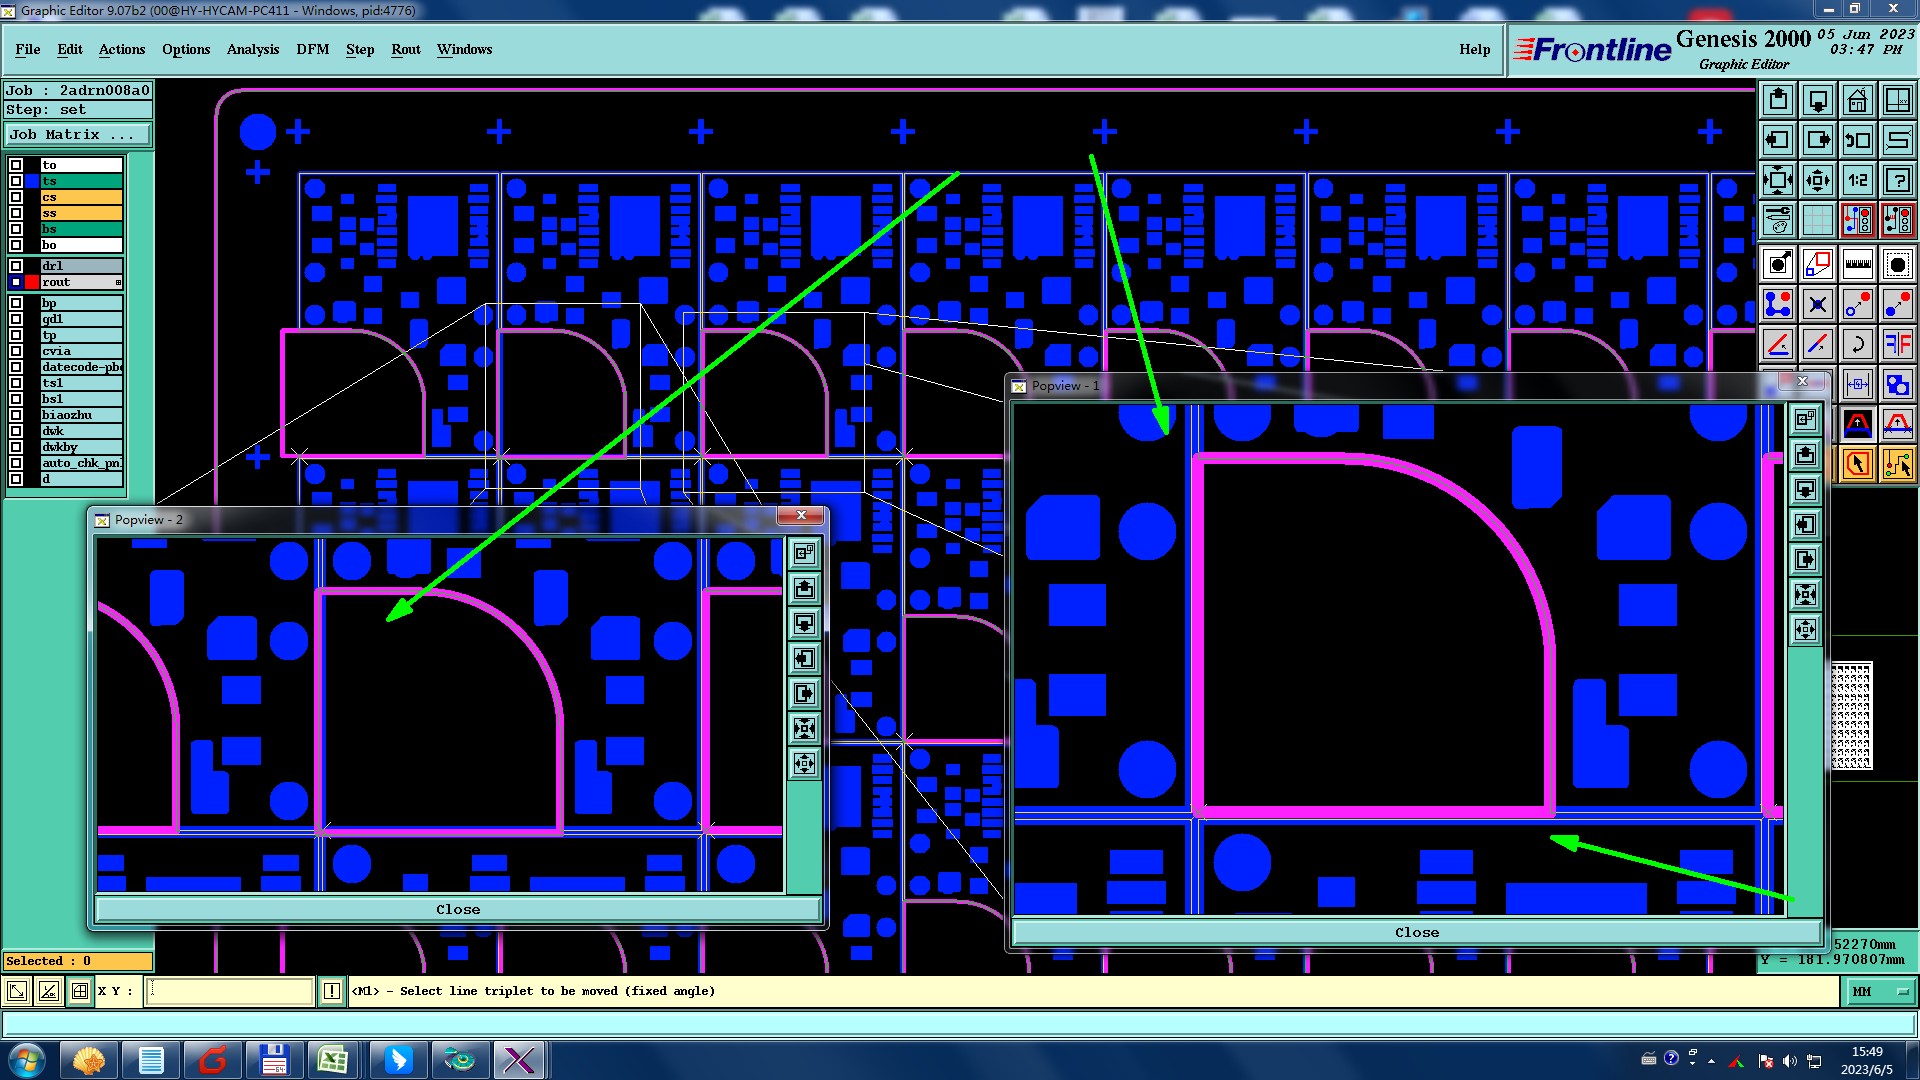This screenshot has width=1920, height=1080.
Task: Toggle the grid display icon
Action: [1818, 220]
